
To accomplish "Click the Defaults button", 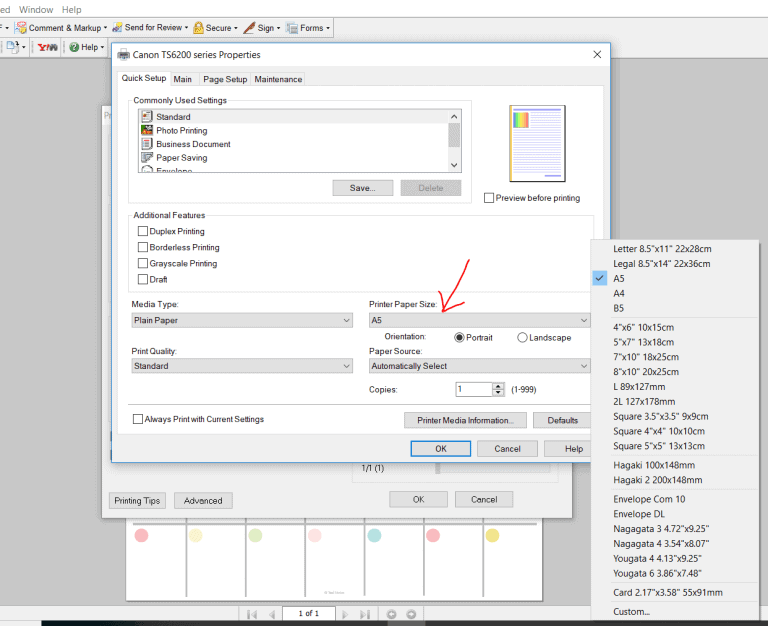I will coord(562,420).
